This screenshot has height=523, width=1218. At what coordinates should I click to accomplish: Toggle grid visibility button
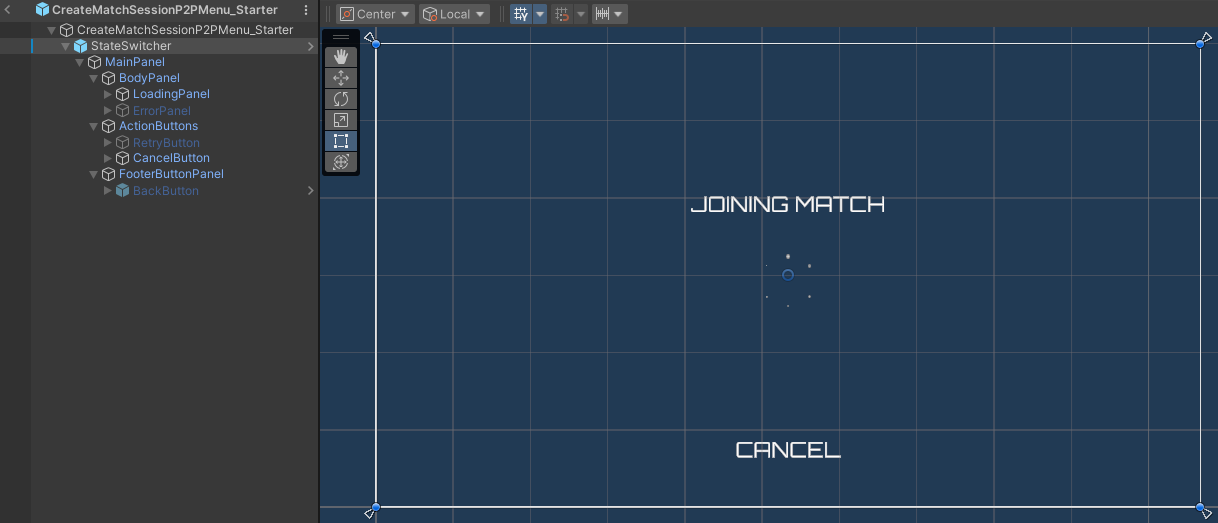pos(521,14)
